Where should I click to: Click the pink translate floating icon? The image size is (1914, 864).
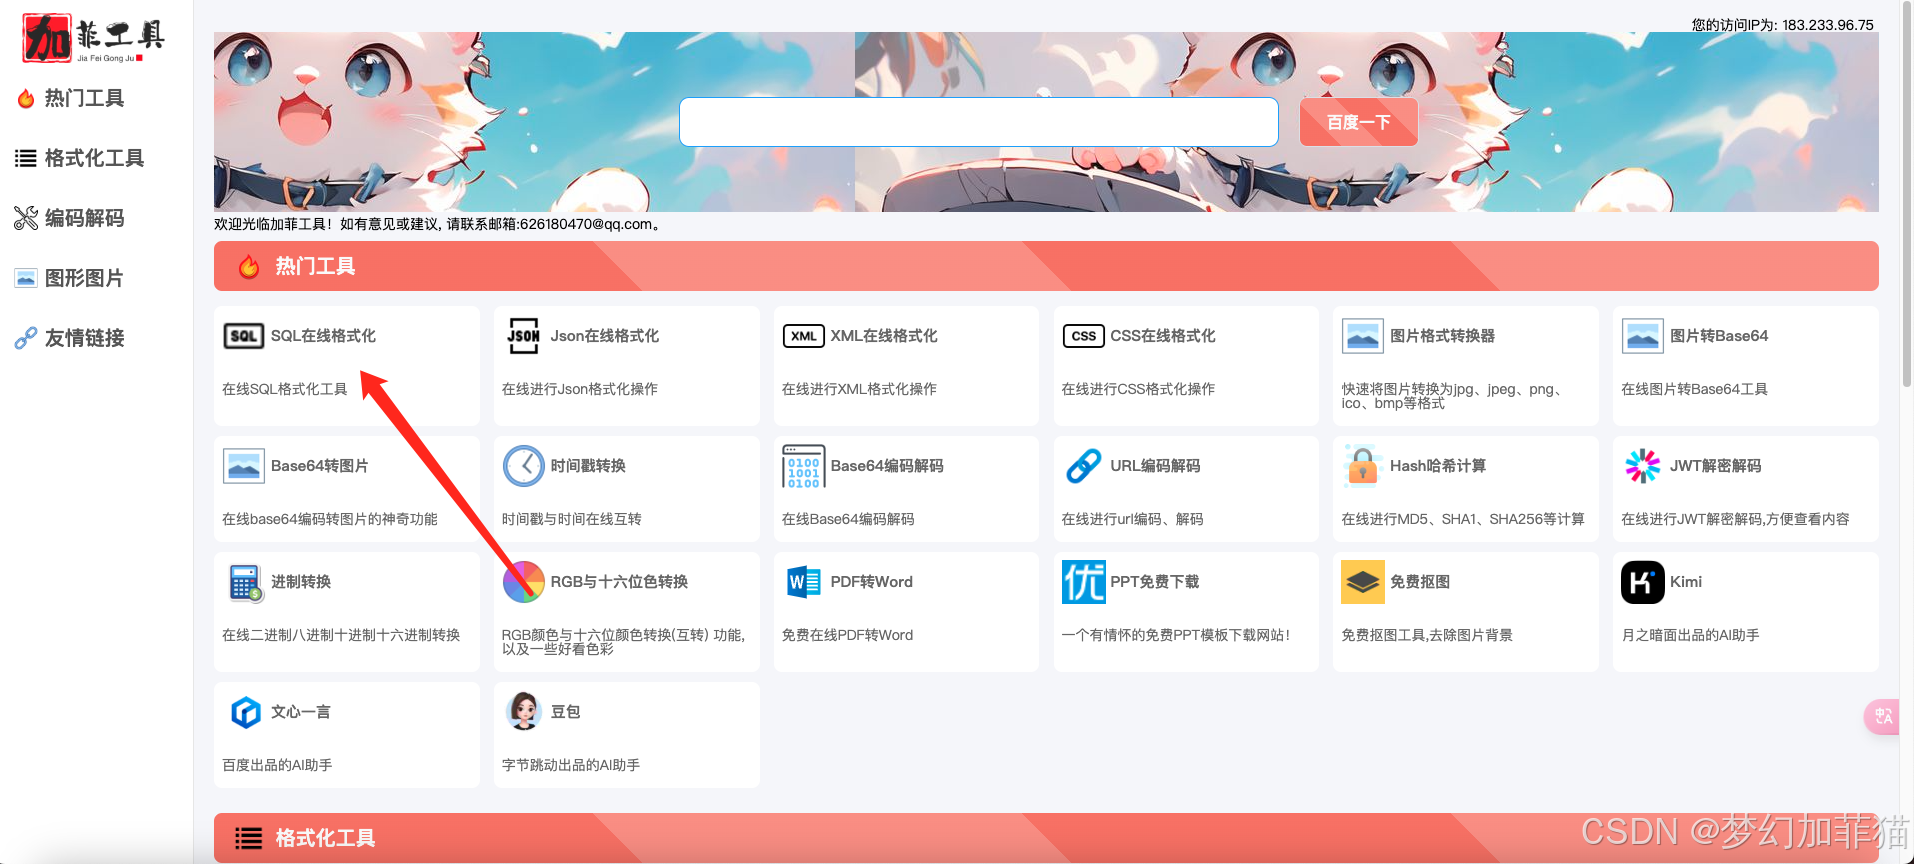tap(1883, 716)
